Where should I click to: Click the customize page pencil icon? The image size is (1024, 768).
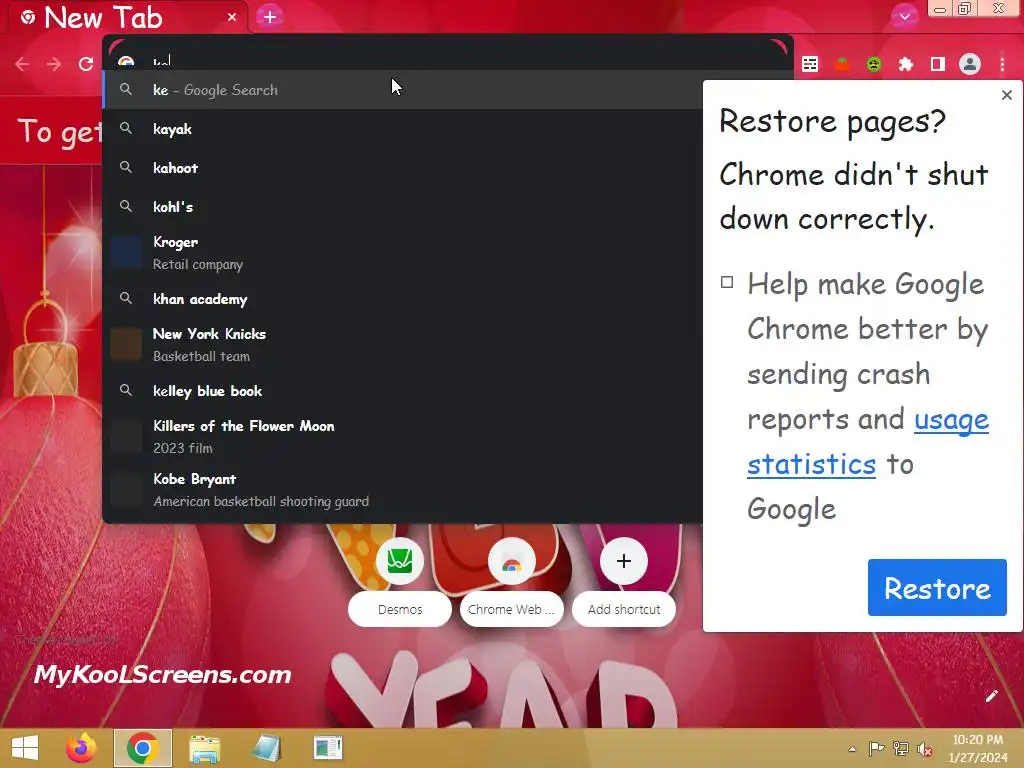click(x=991, y=696)
